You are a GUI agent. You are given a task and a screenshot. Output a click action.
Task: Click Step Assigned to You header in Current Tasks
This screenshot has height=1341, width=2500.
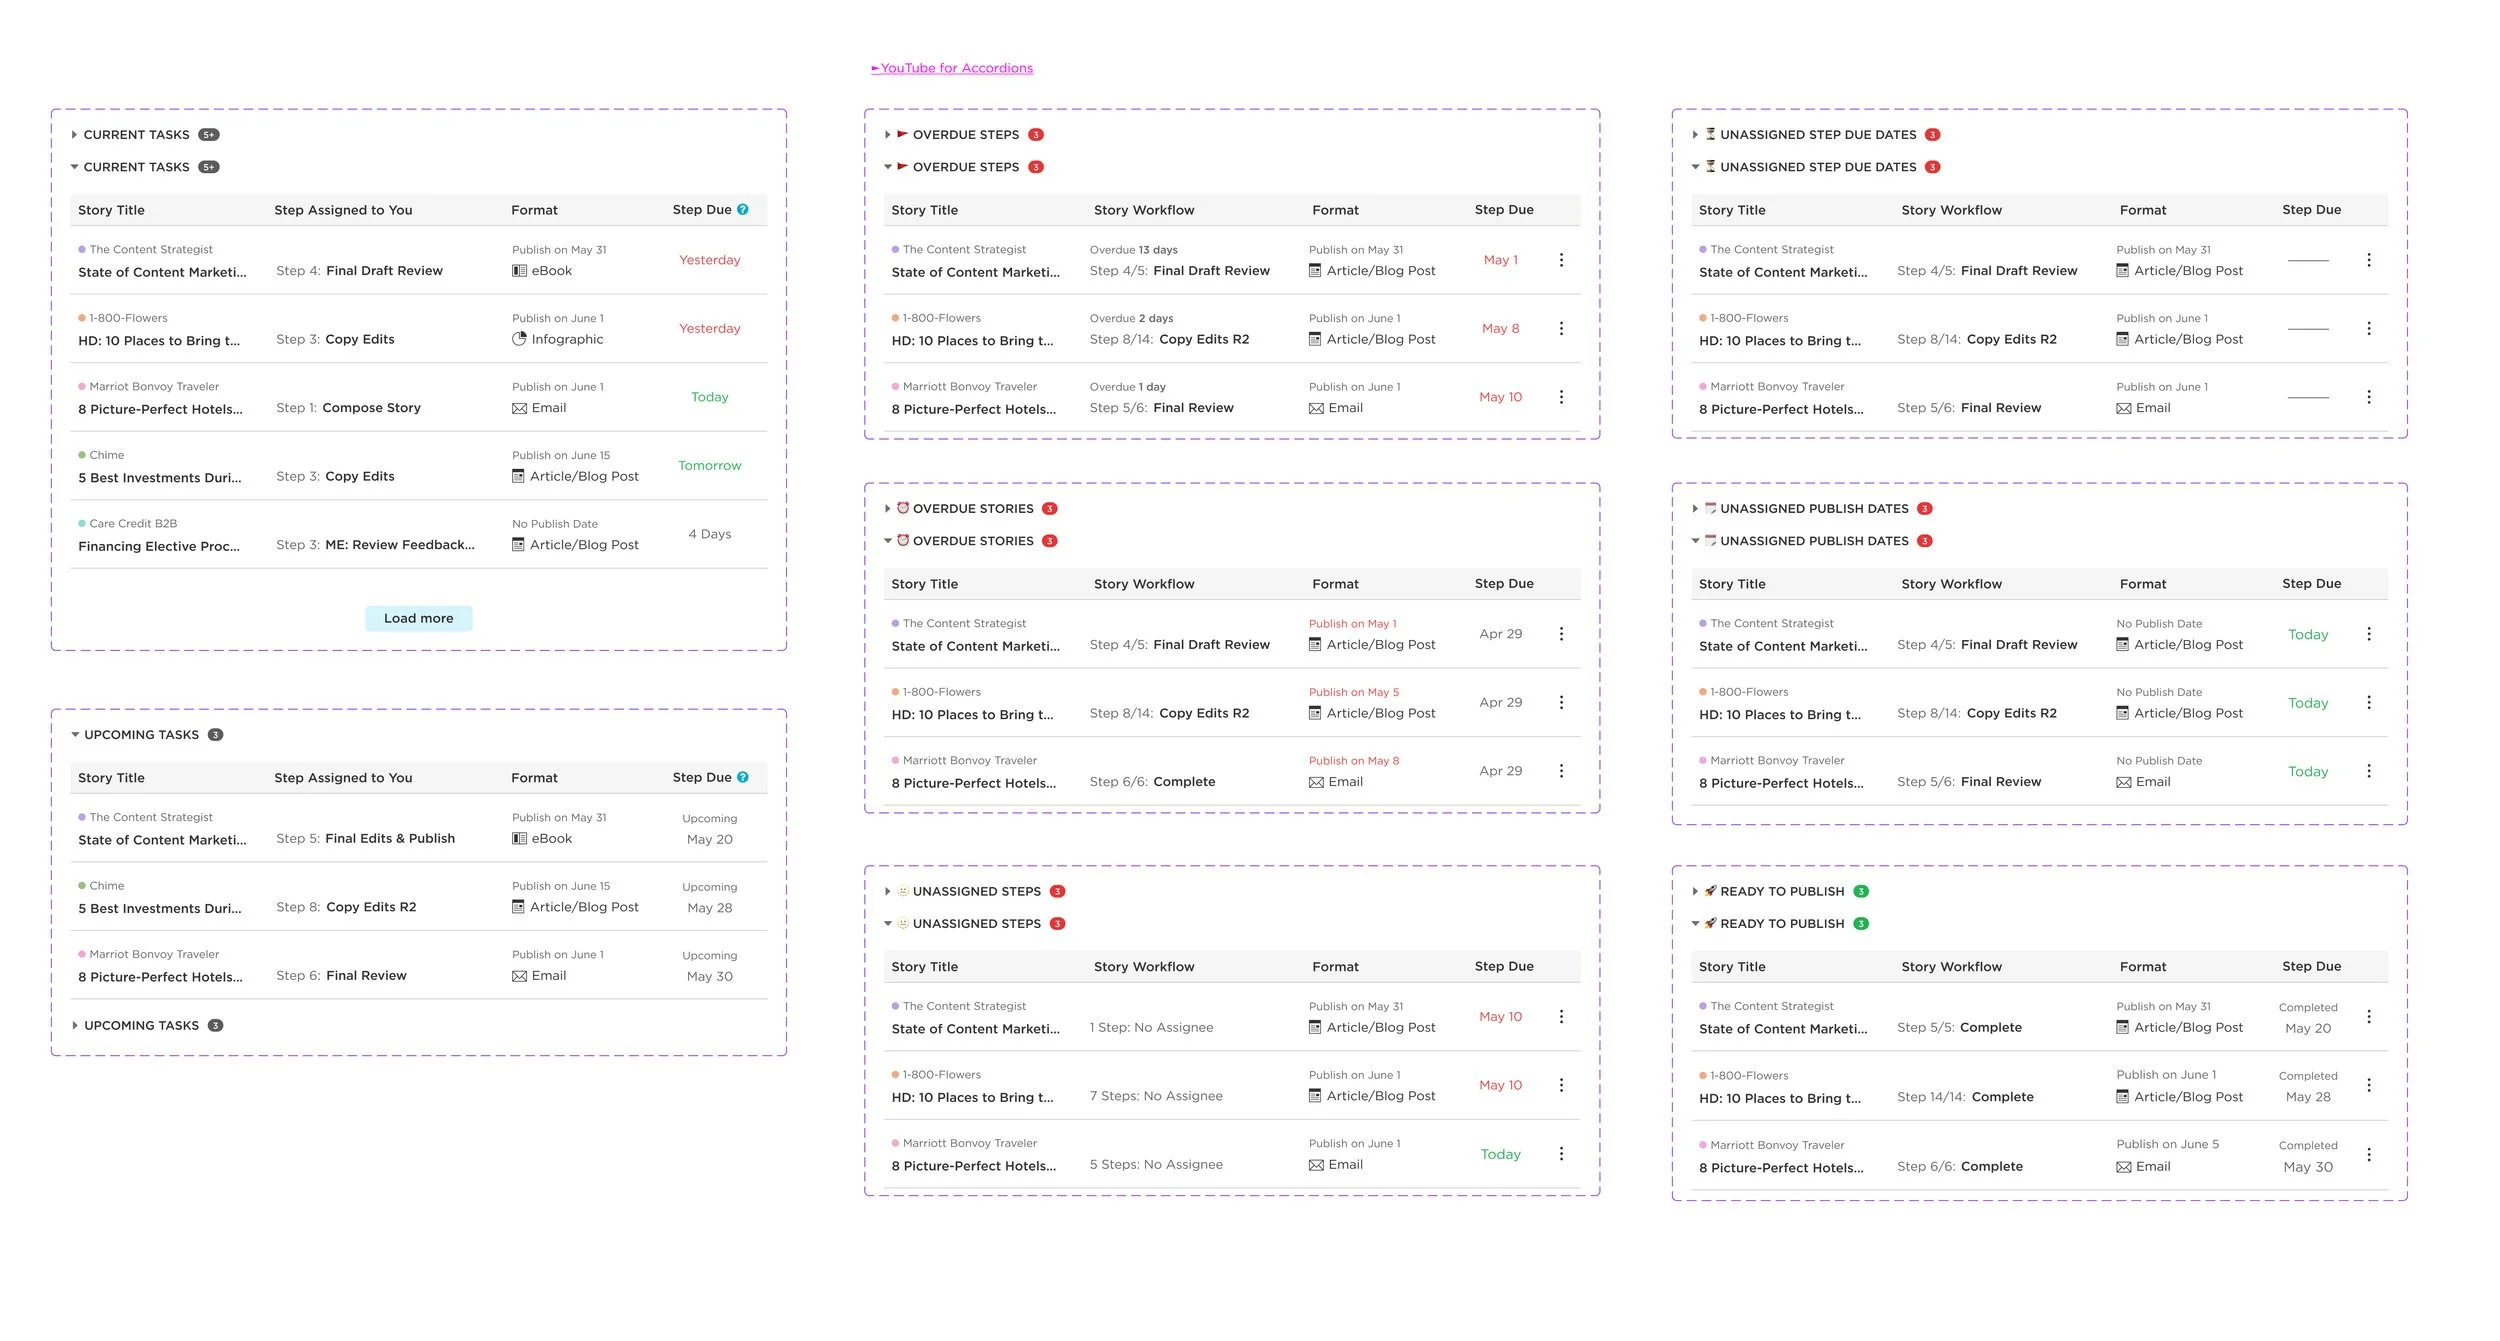343,210
